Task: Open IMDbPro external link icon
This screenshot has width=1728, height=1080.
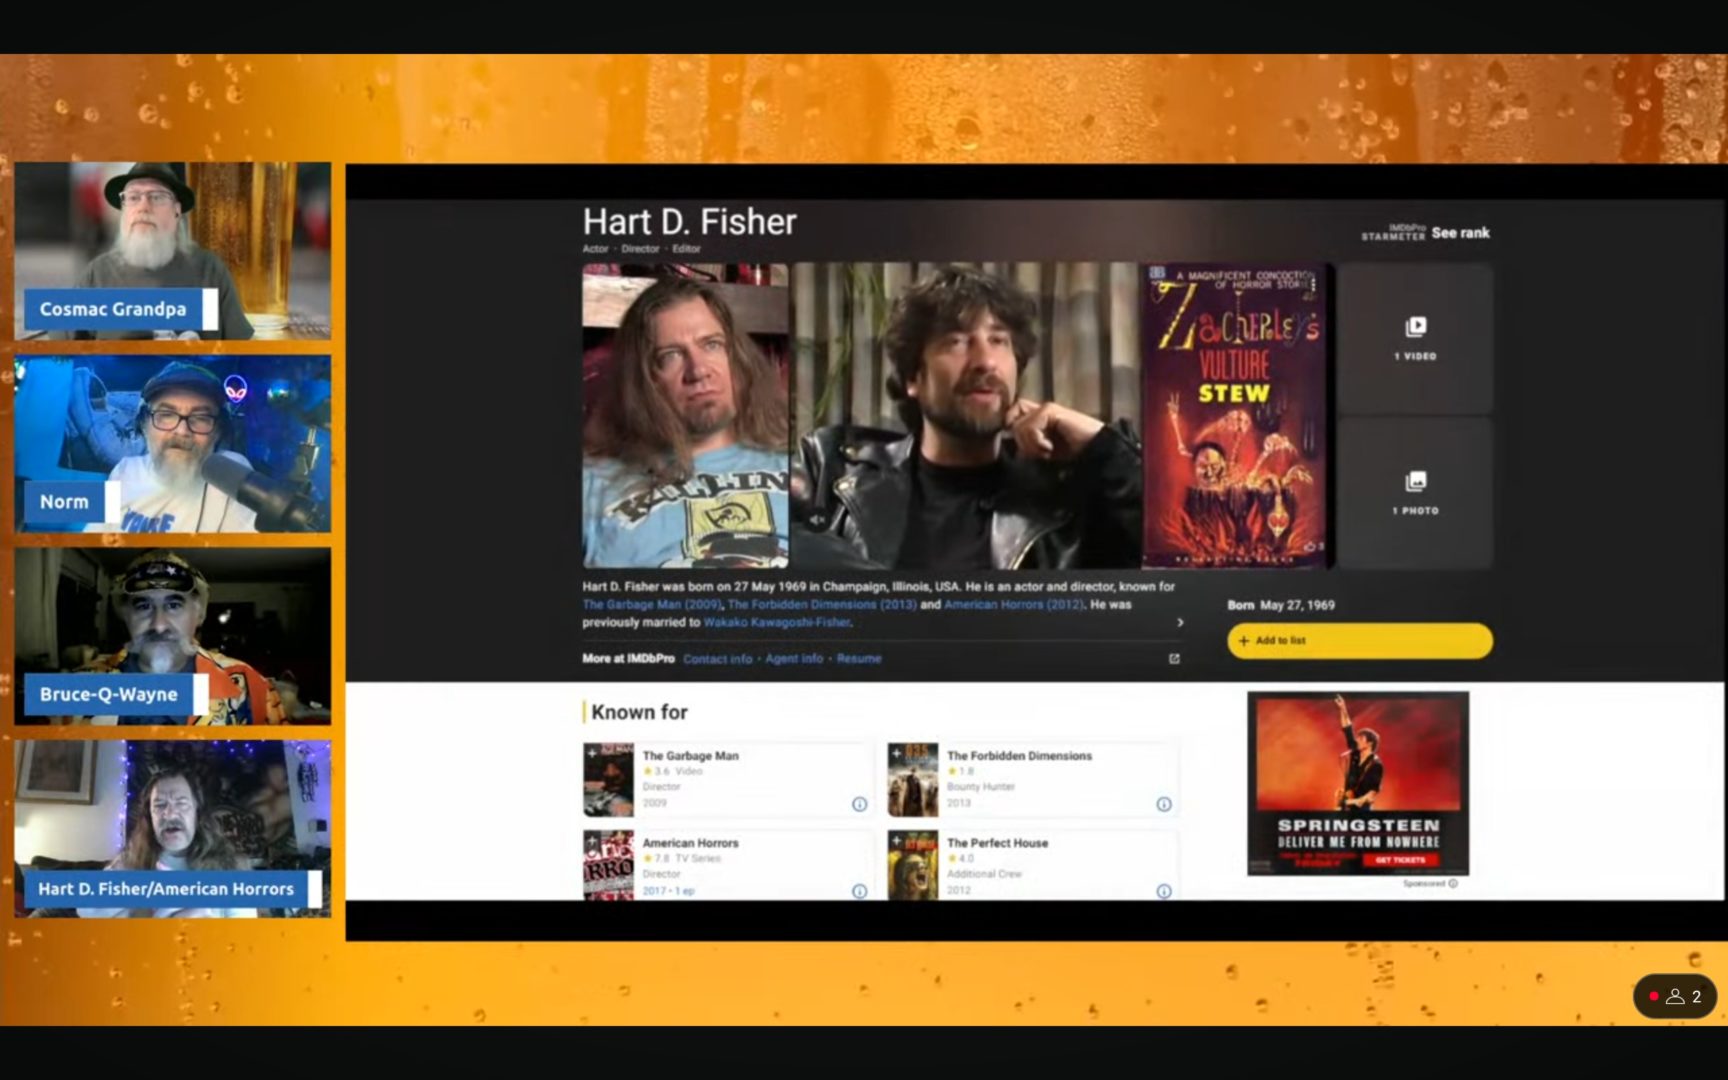Action: pos(1174,659)
